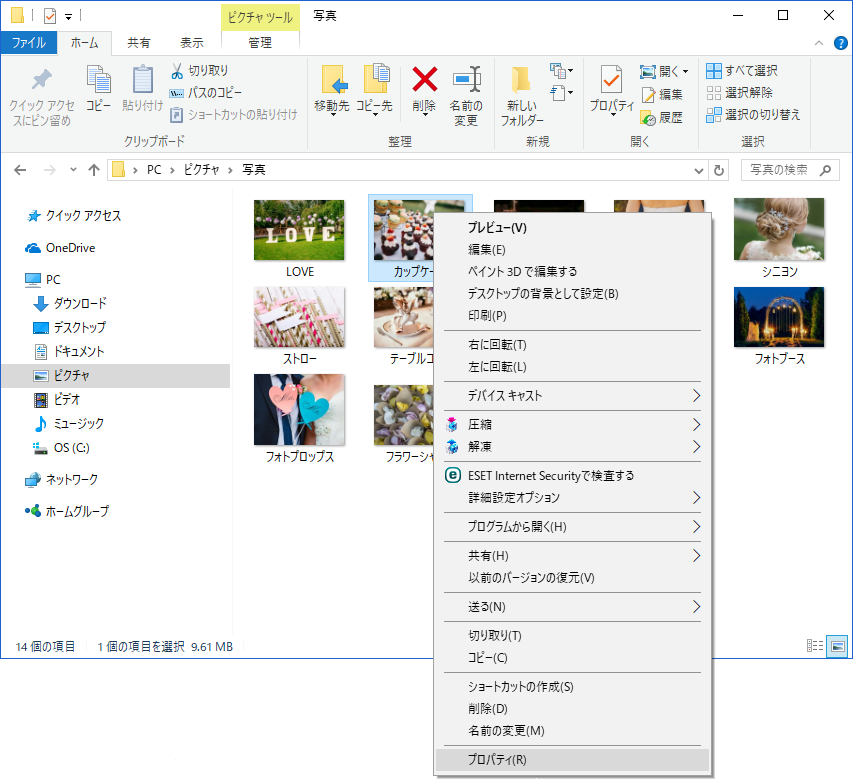Select 右に回転(T) in context menu
The height and width of the screenshot is (780, 853).
click(572, 344)
